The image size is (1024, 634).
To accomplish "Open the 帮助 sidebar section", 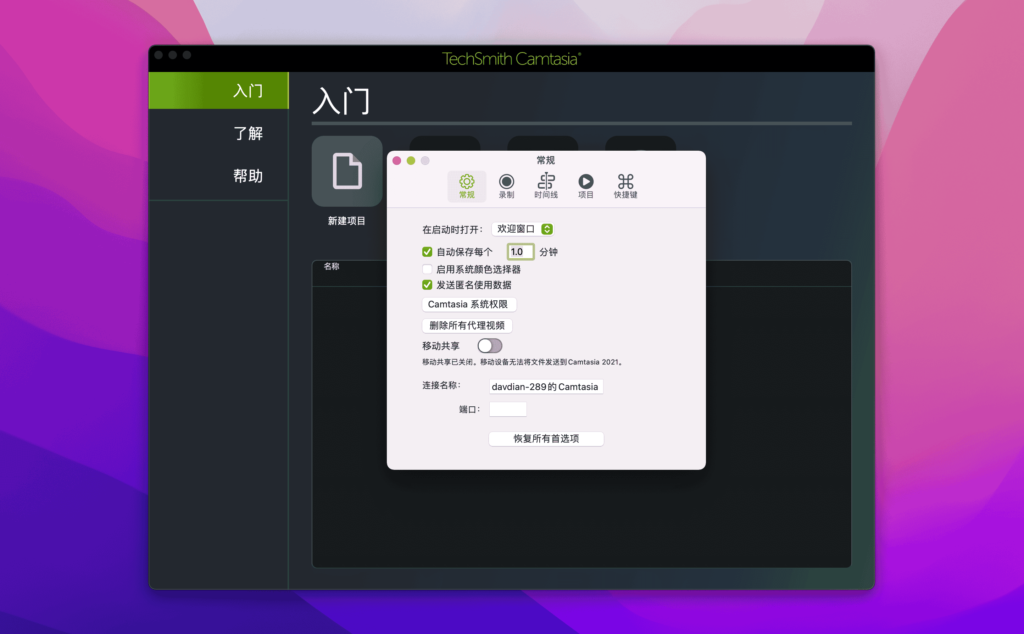I will point(247,175).
